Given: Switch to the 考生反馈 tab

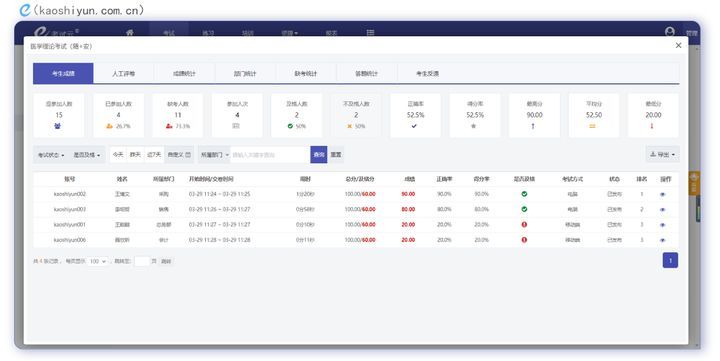Looking at the screenshot, I should click(x=427, y=73).
